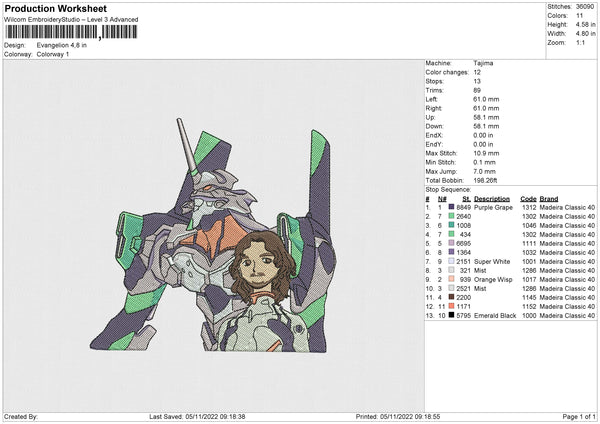Viewport: 600px width, 424px height.
Task: Click the Zoom value 1:1
Action: pos(580,42)
